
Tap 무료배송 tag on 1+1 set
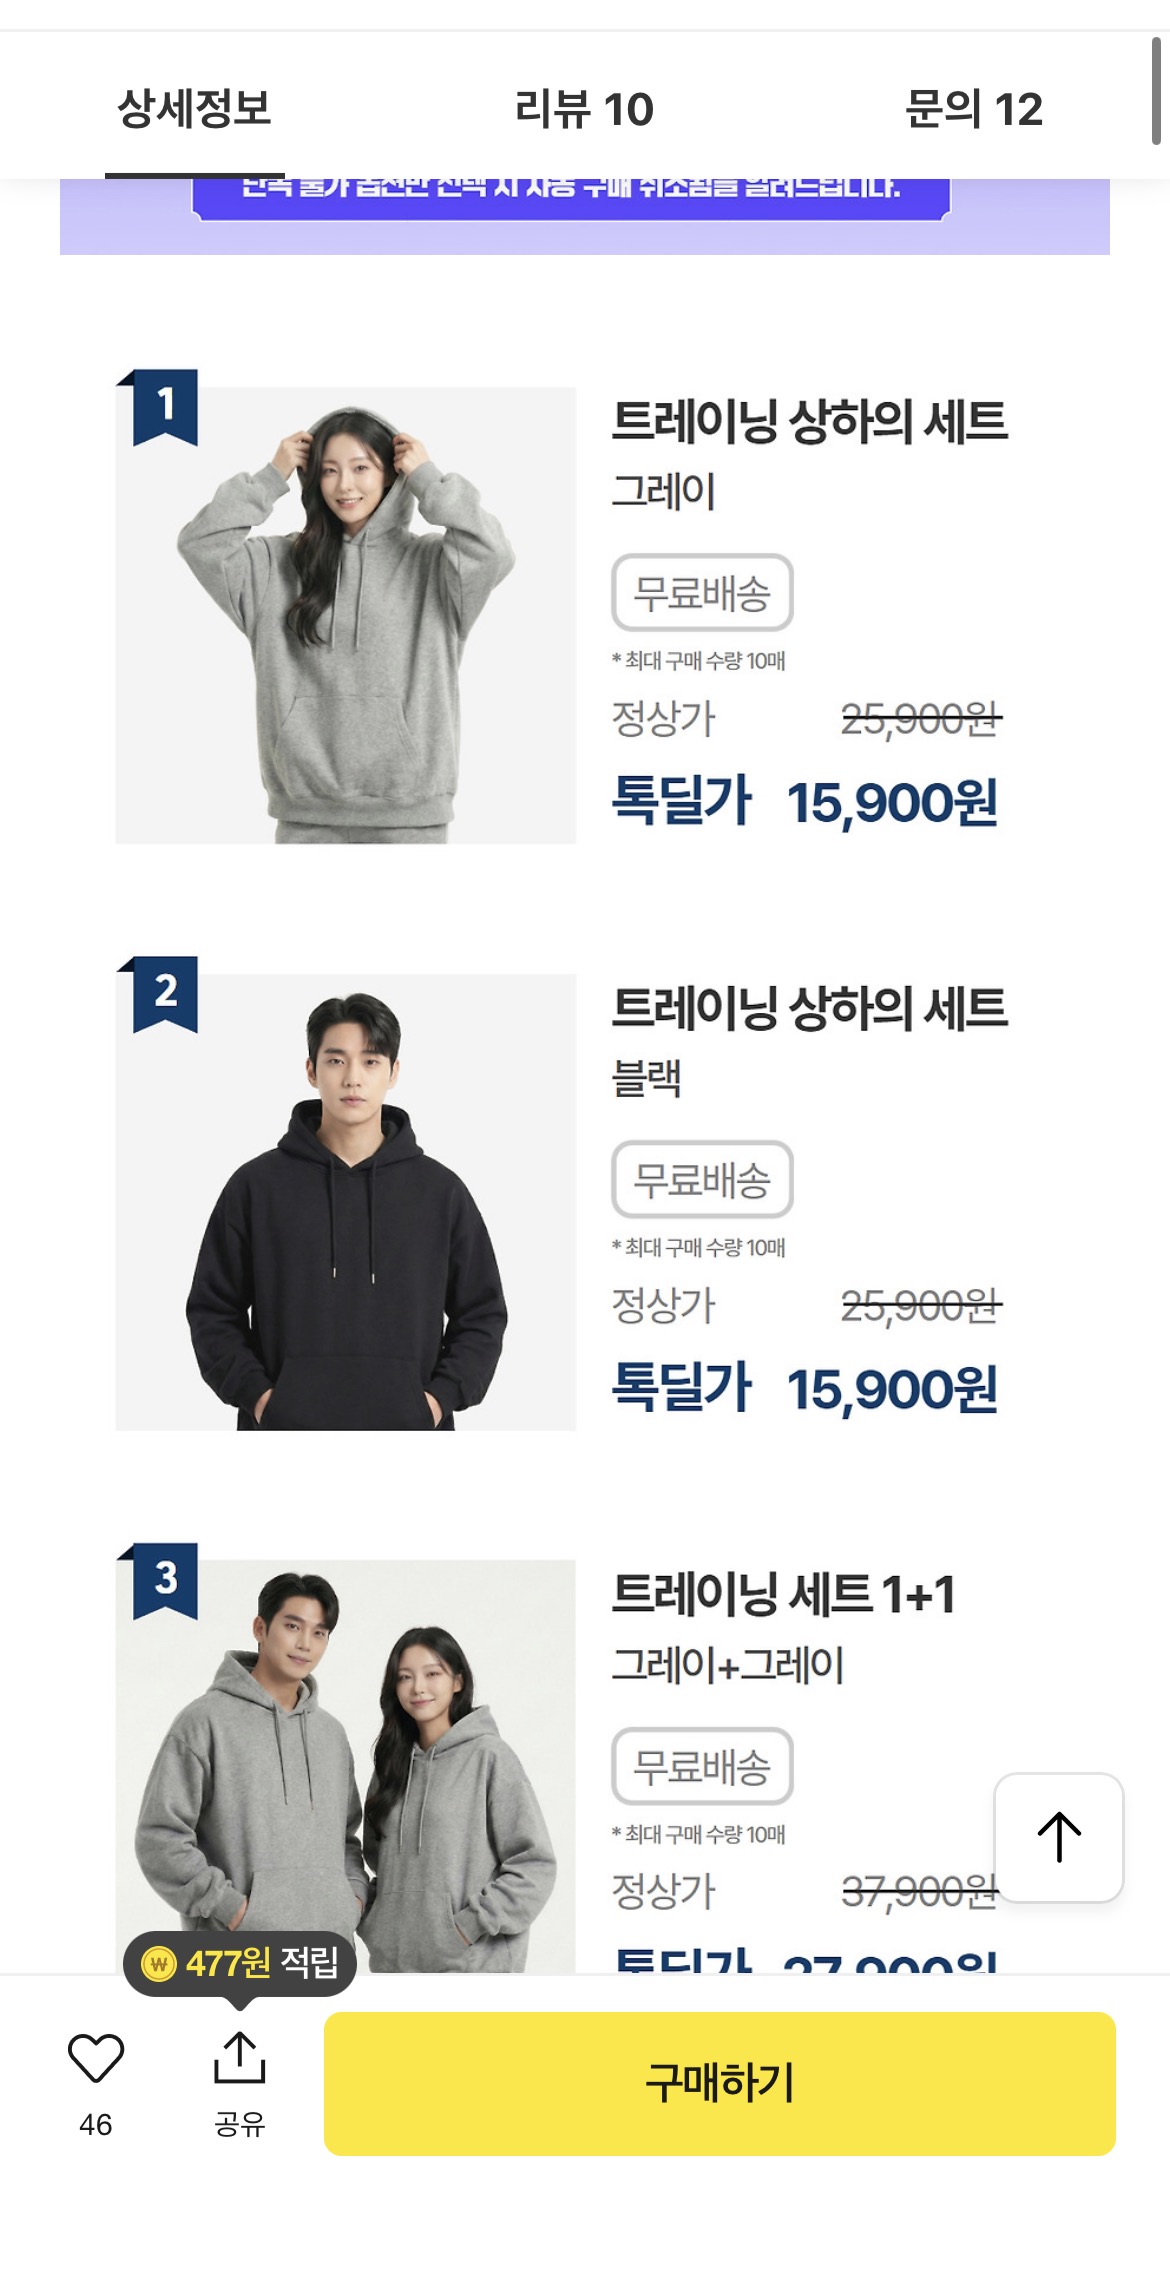(x=702, y=1767)
